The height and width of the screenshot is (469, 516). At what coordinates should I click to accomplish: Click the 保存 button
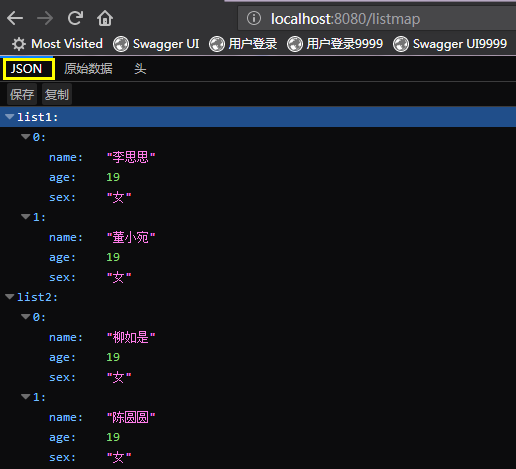(x=22, y=95)
